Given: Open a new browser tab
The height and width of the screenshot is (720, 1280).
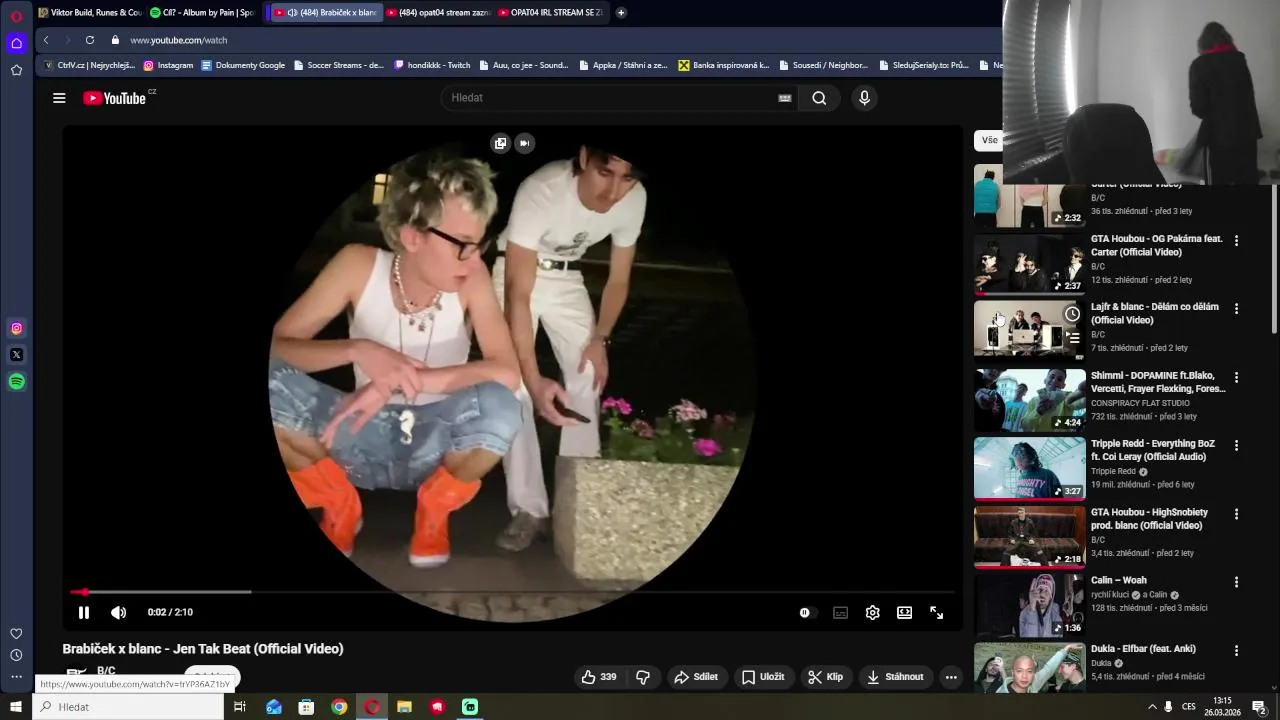Looking at the screenshot, I should pyautogui.click(x=621, y=12).
